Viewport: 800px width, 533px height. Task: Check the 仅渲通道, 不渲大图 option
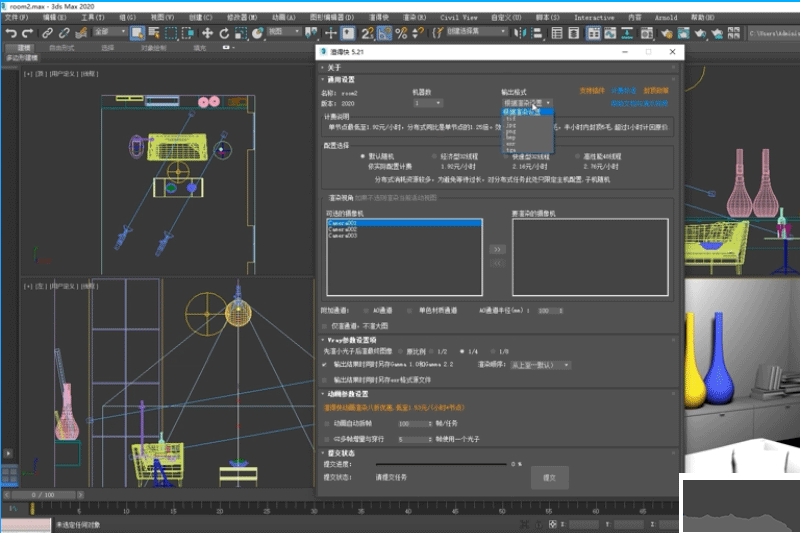pyautogui.click(x=325, y=325)
